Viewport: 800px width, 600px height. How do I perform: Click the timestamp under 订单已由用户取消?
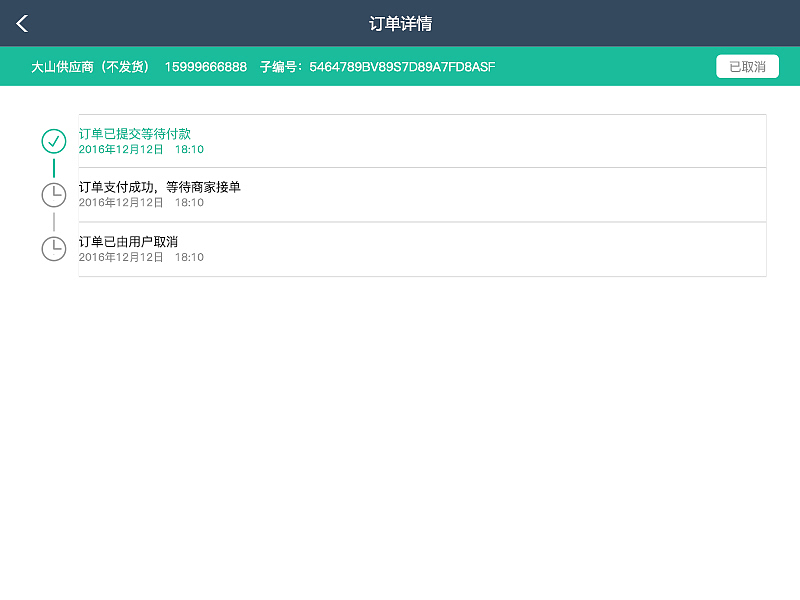coord(141,257)
